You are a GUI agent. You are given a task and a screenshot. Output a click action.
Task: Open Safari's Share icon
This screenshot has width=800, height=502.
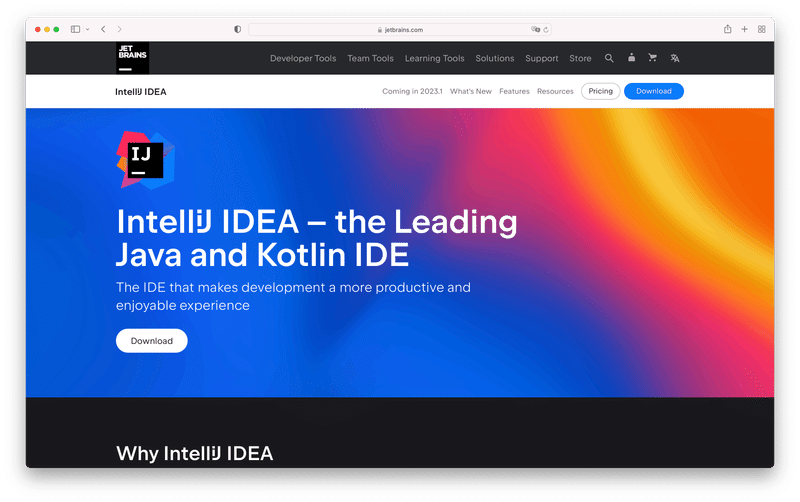click(x=728, y=29)
